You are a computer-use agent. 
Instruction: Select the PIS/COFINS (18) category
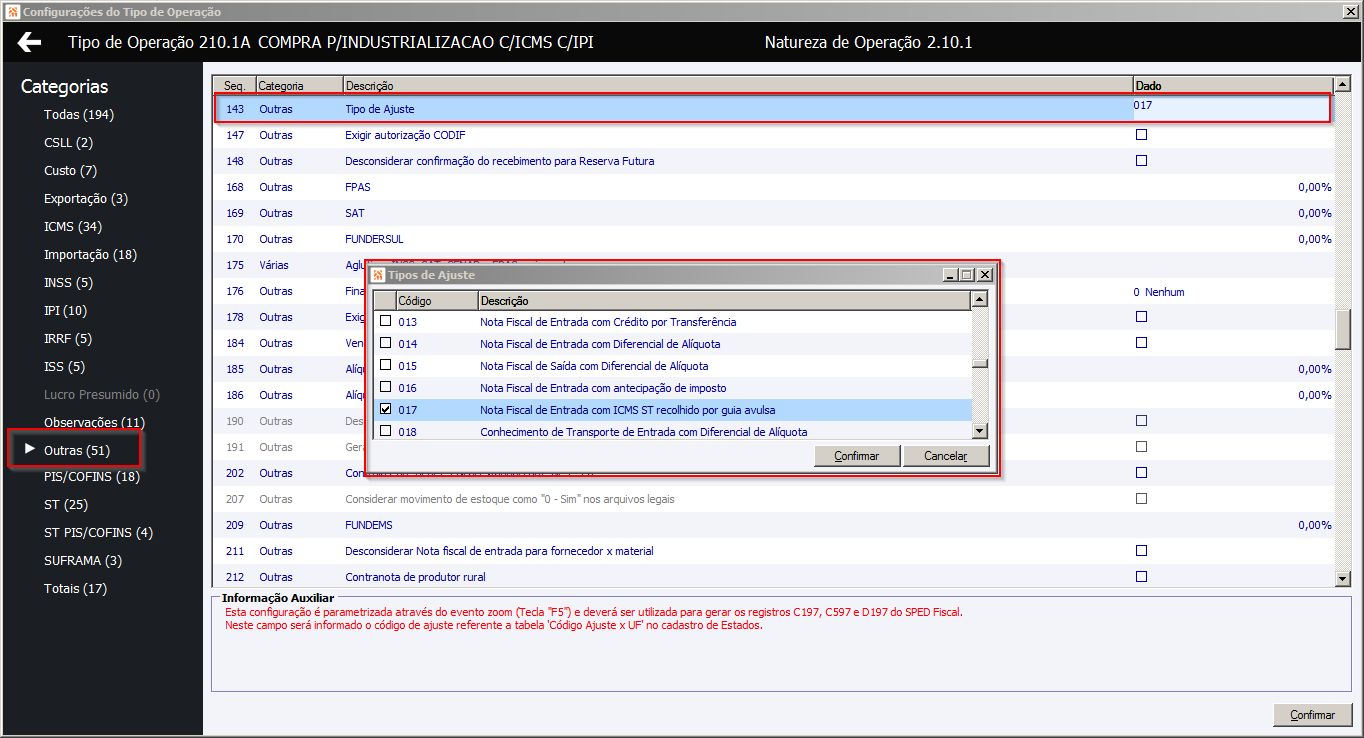(x=92, y=477)
